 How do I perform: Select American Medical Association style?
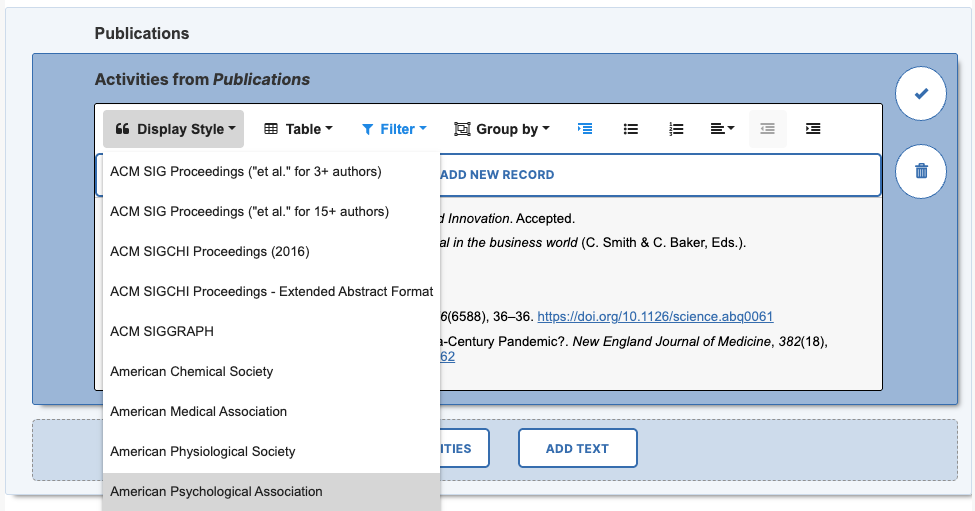pos(272,412)
